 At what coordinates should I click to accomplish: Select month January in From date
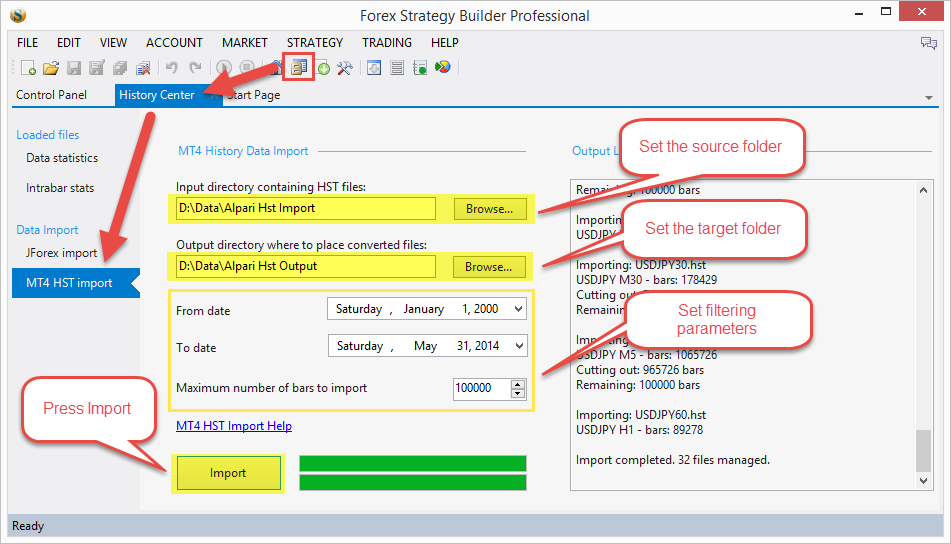click(x=423, y=309)
